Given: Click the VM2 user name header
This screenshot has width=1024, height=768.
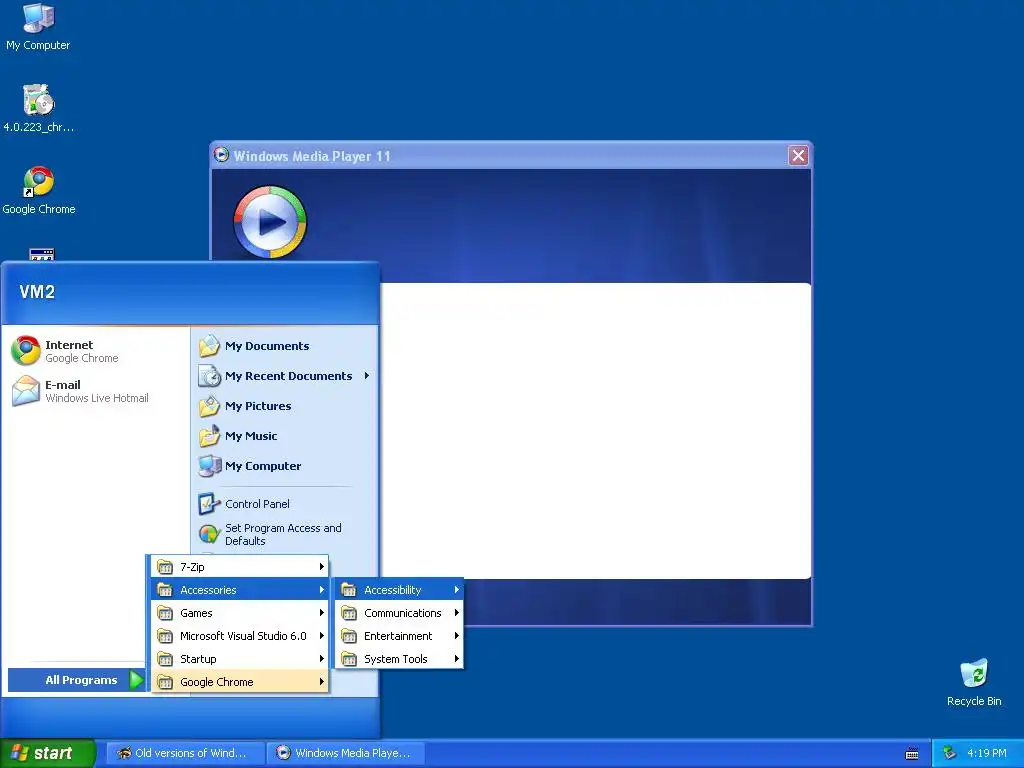Looking at the screenshot, I should 37,292.
